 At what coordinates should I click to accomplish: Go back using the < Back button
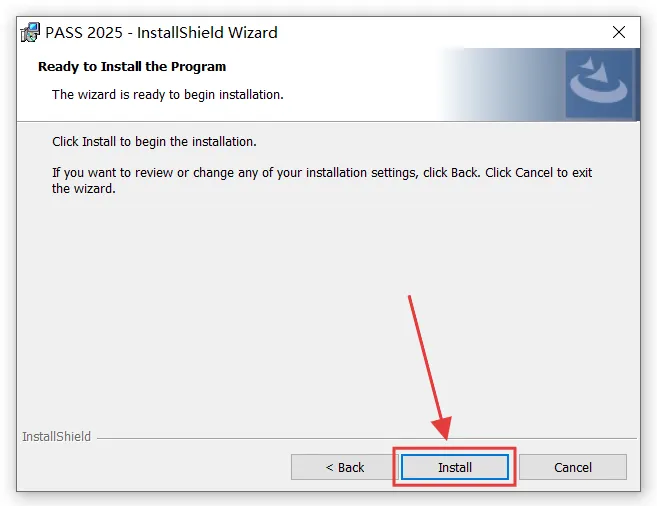pos(344,467)
